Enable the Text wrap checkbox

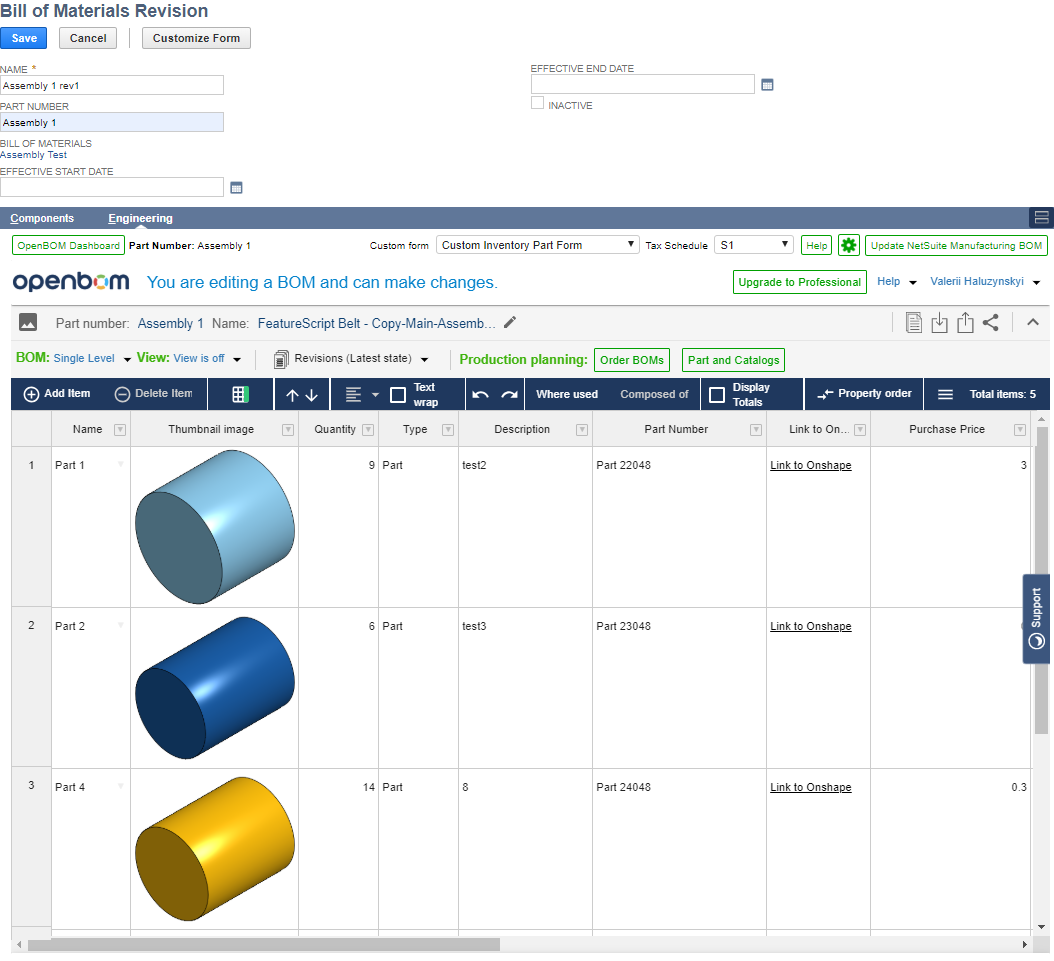point(398,394)
